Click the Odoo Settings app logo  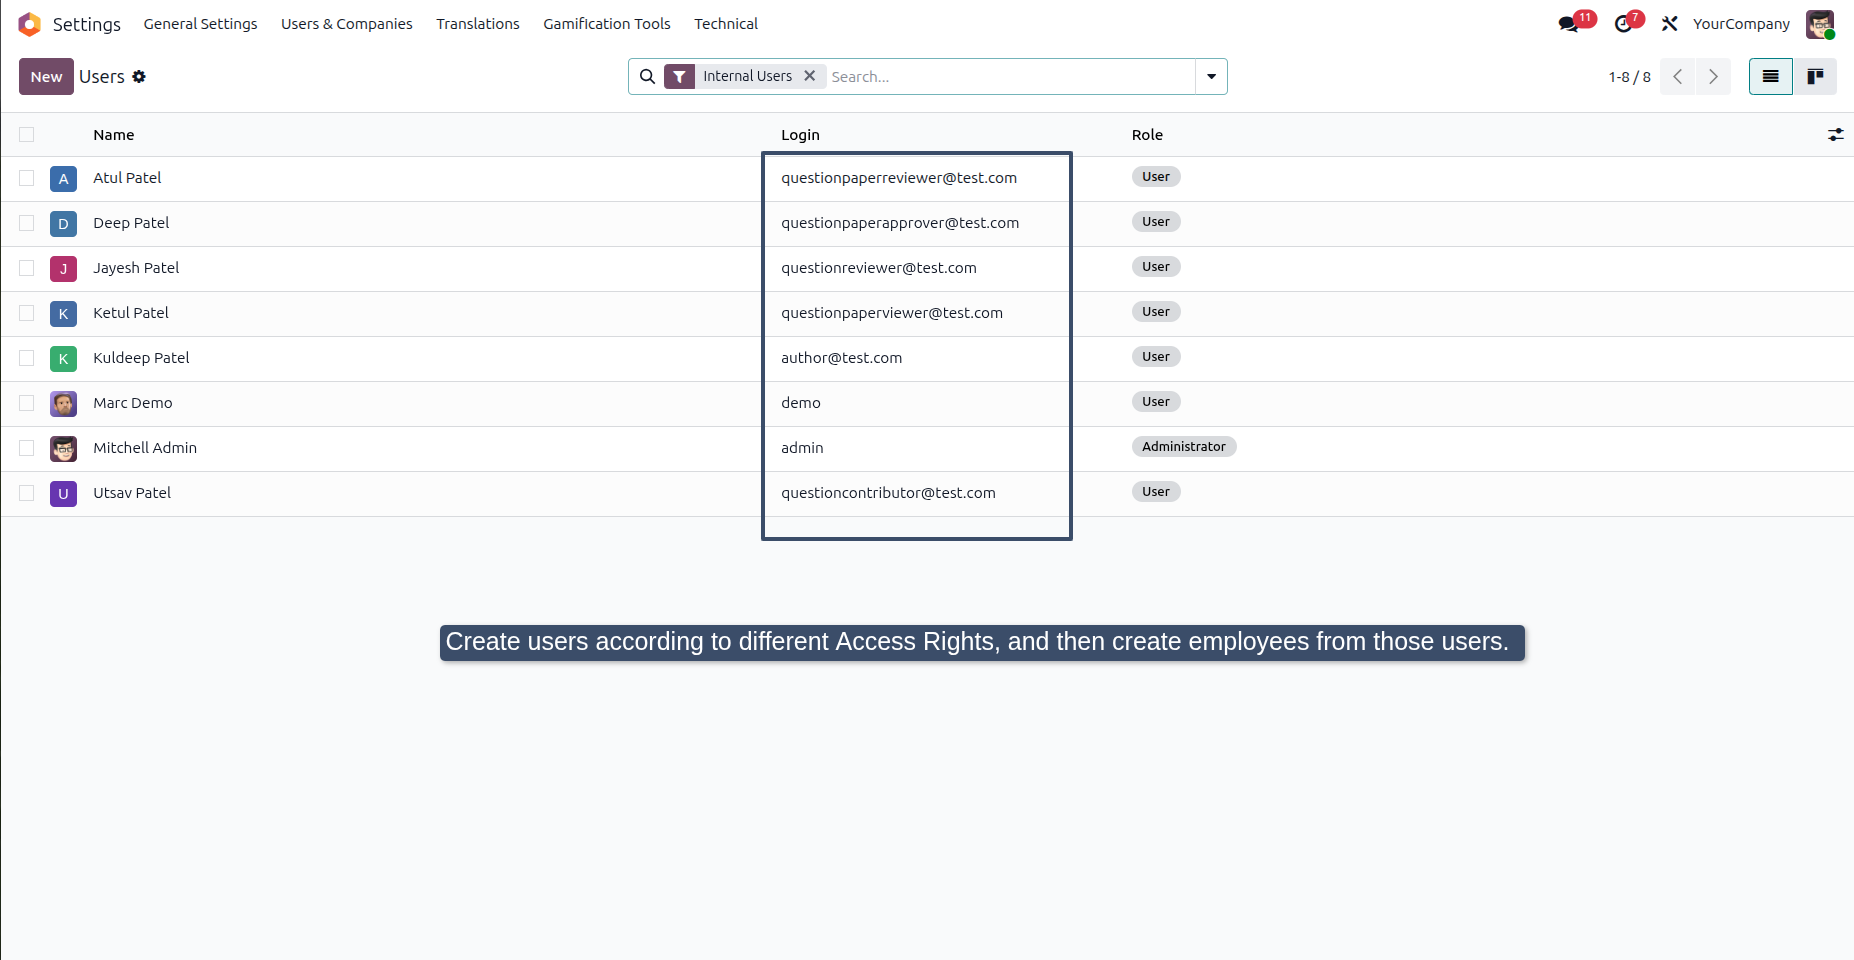click(x=30, y=24)
